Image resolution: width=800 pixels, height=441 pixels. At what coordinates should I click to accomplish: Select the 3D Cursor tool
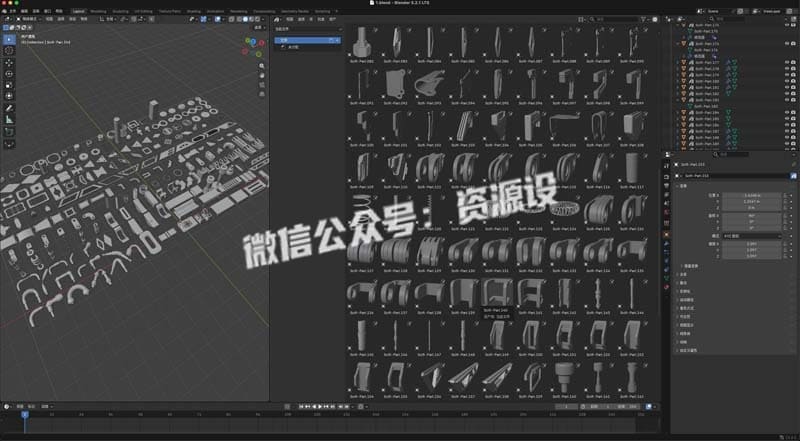click(9, 51)
